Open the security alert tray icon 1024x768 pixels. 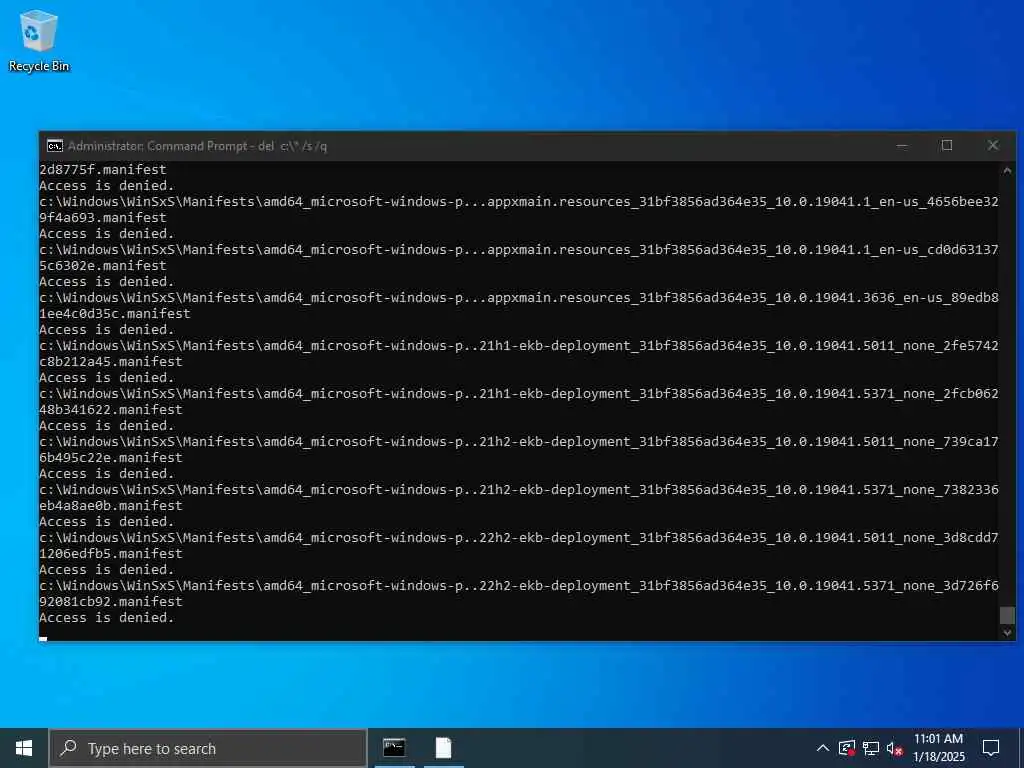(847, 748)
